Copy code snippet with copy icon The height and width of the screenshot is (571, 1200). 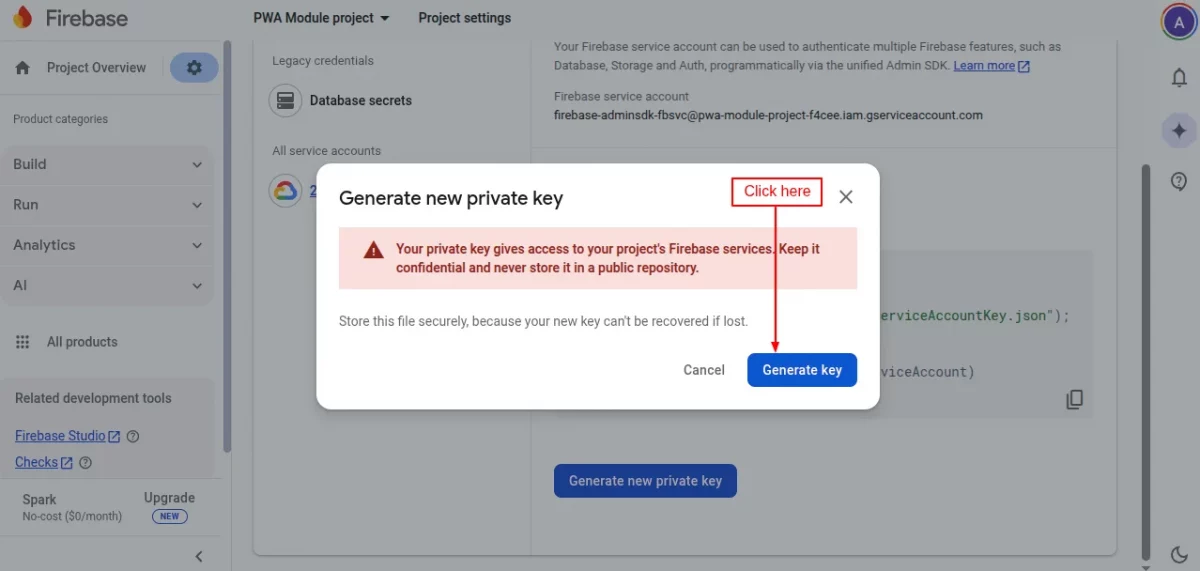(x=1075, y=400)
